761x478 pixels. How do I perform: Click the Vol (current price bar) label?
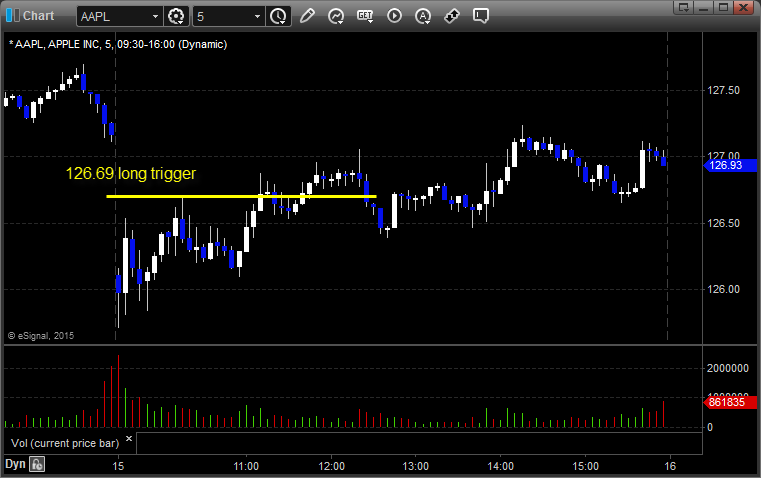pyautogui.click(x=65, y=443)
